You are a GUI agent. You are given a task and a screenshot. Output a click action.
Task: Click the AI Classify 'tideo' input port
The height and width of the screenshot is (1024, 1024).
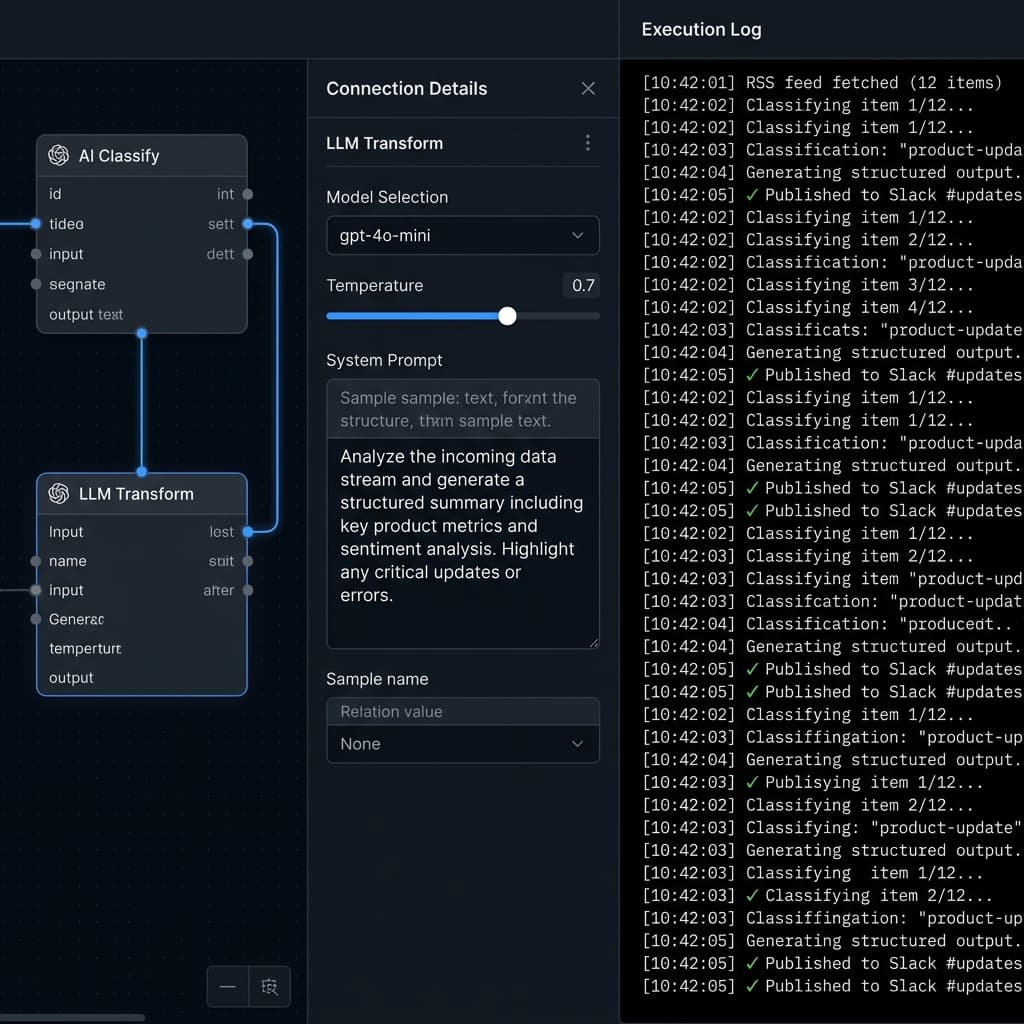point(36,224)
